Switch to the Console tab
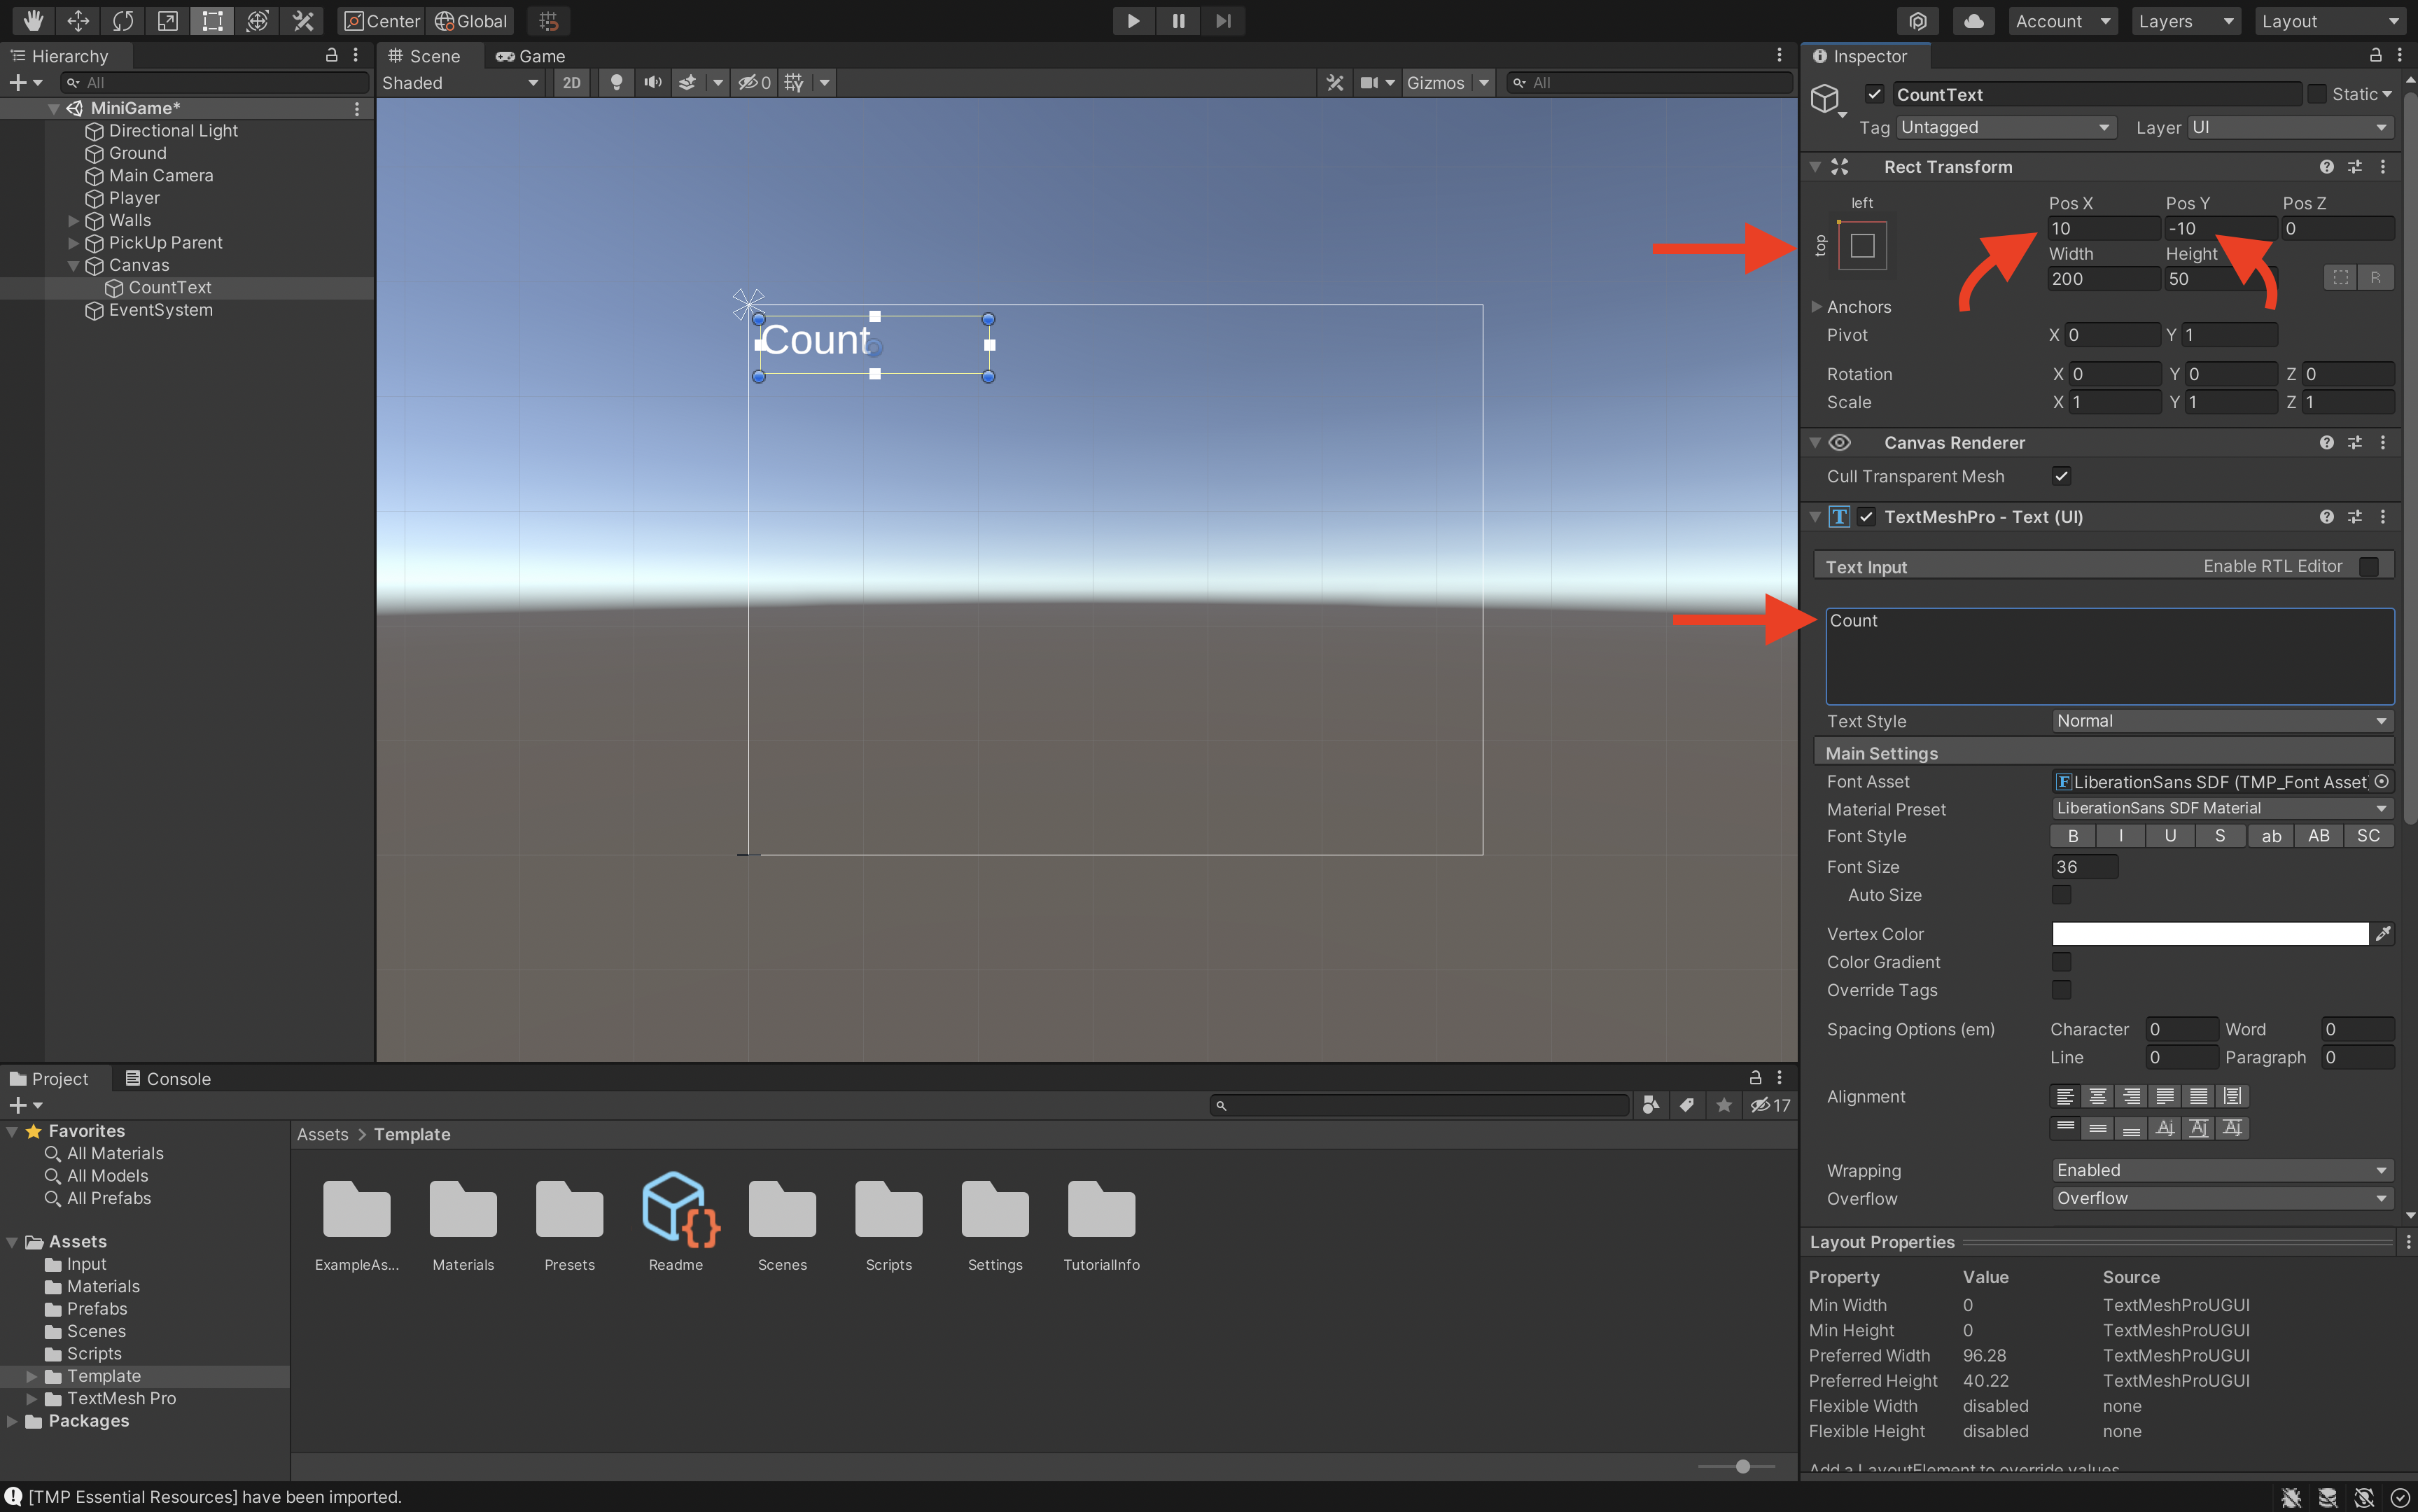2418x1512 pixels. [168, 1078]
